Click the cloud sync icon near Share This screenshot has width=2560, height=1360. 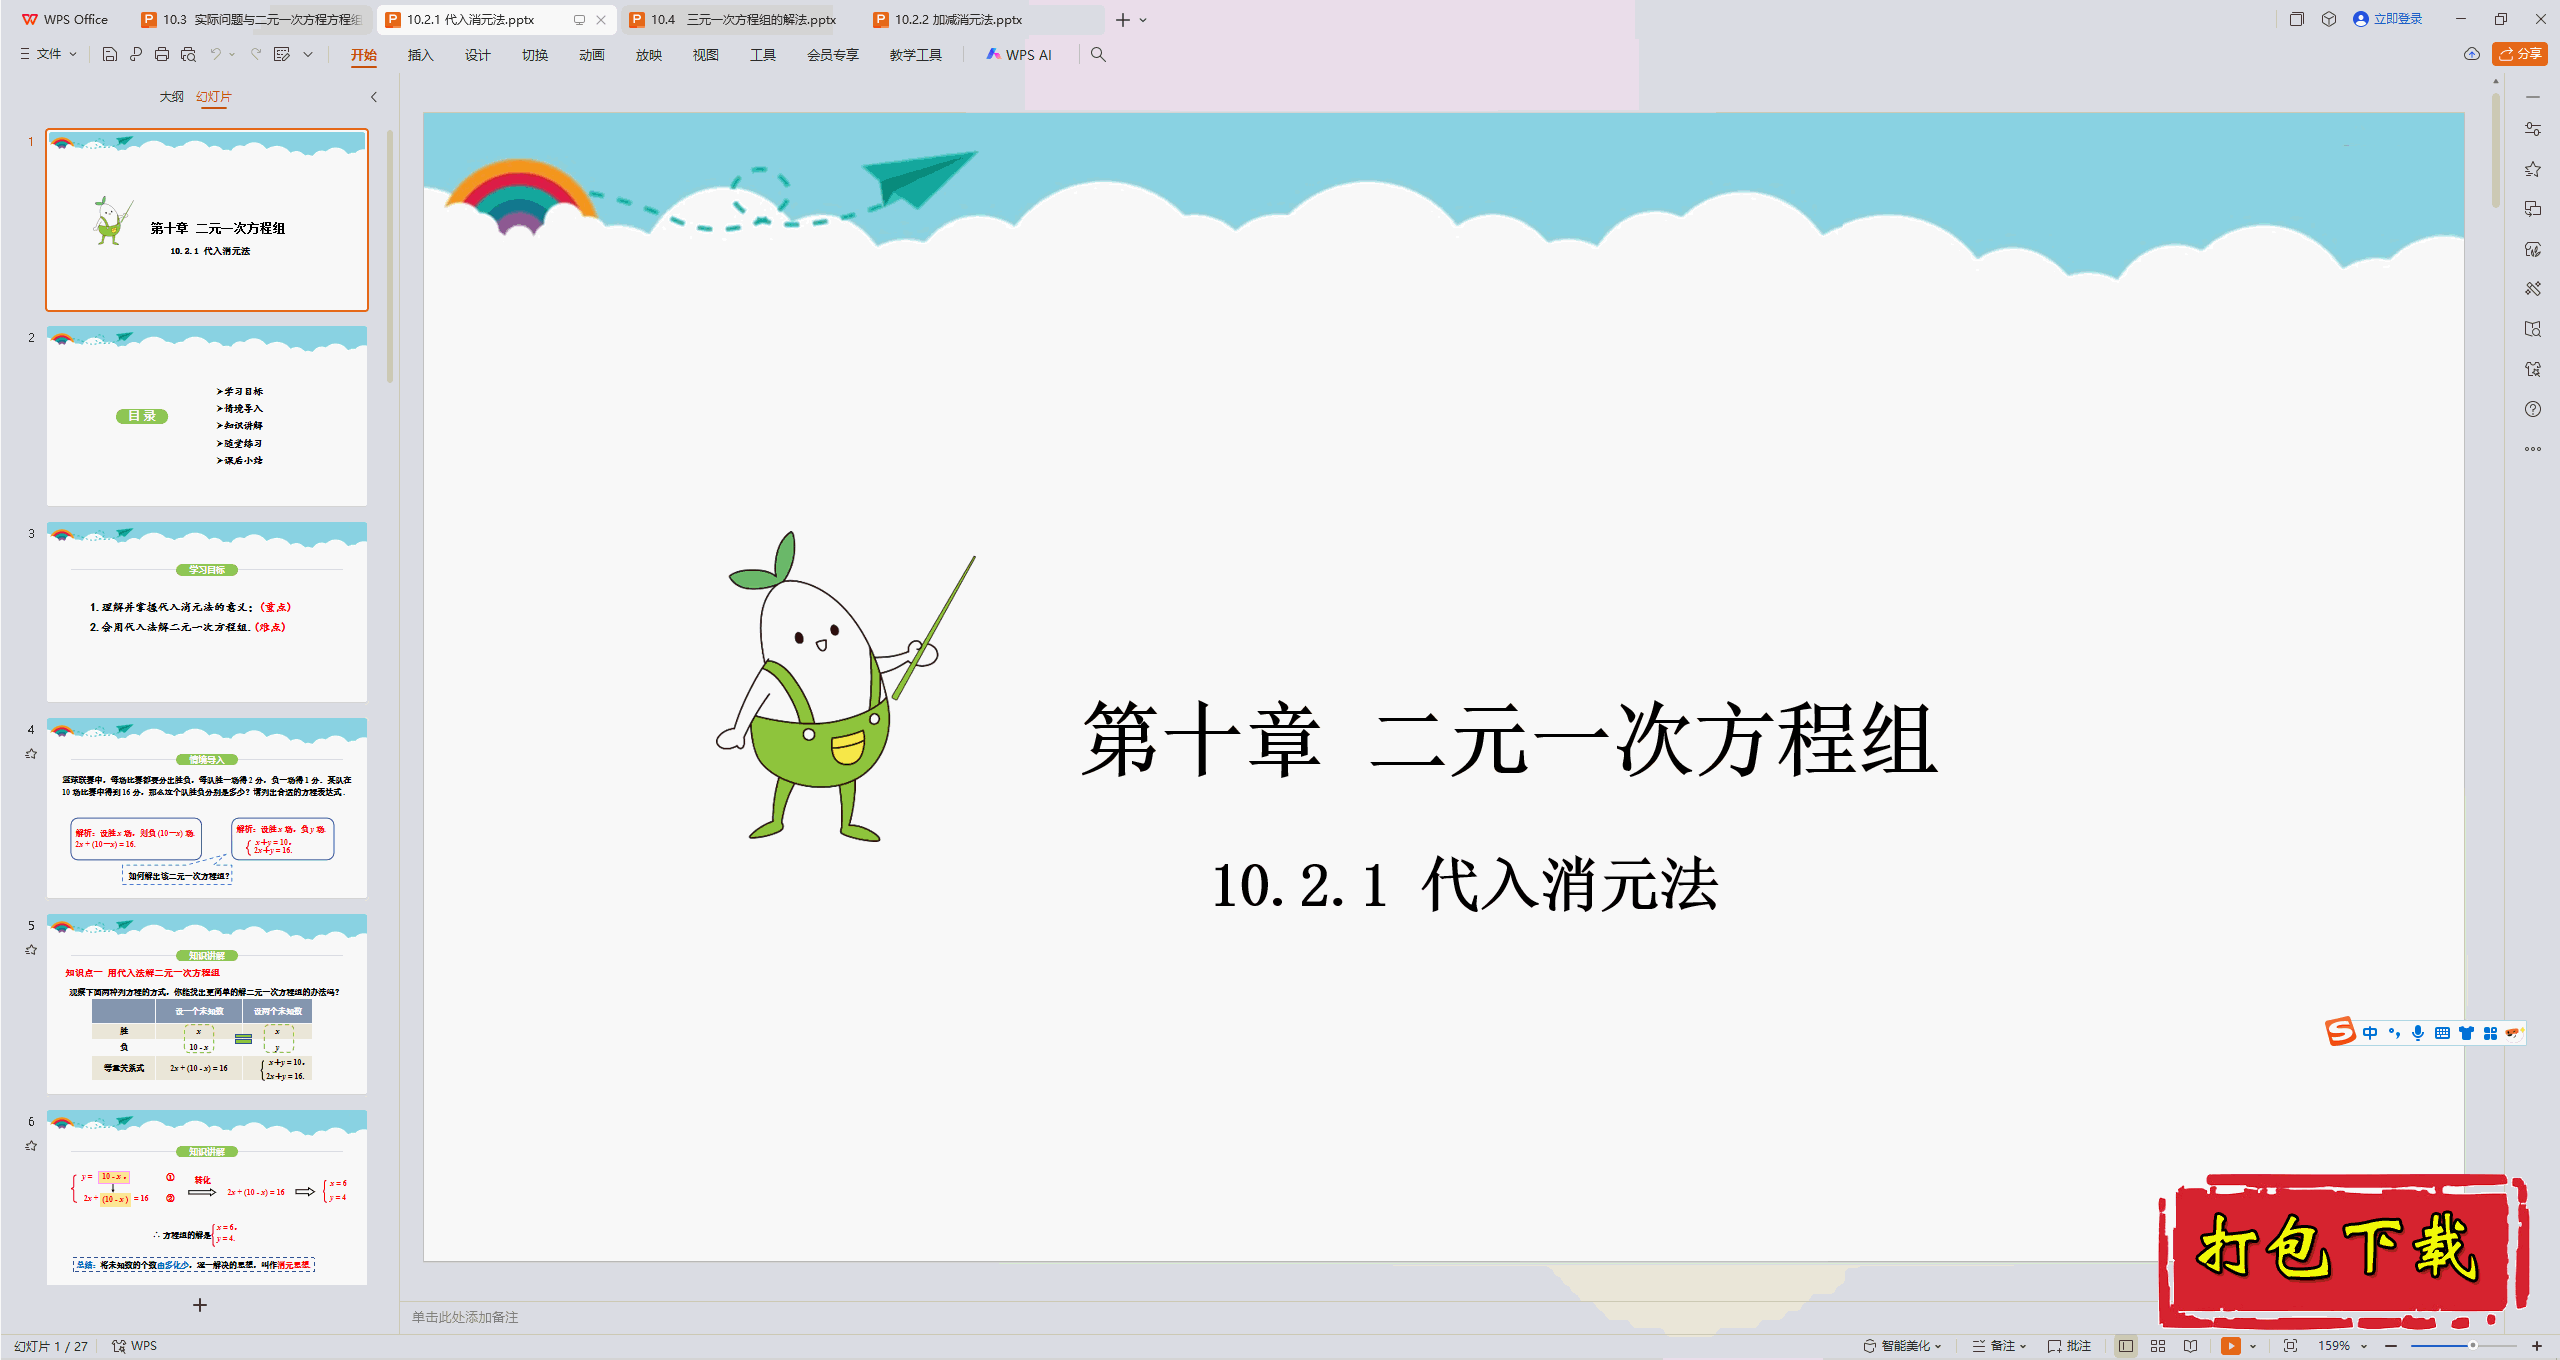tap(2472, 54)
